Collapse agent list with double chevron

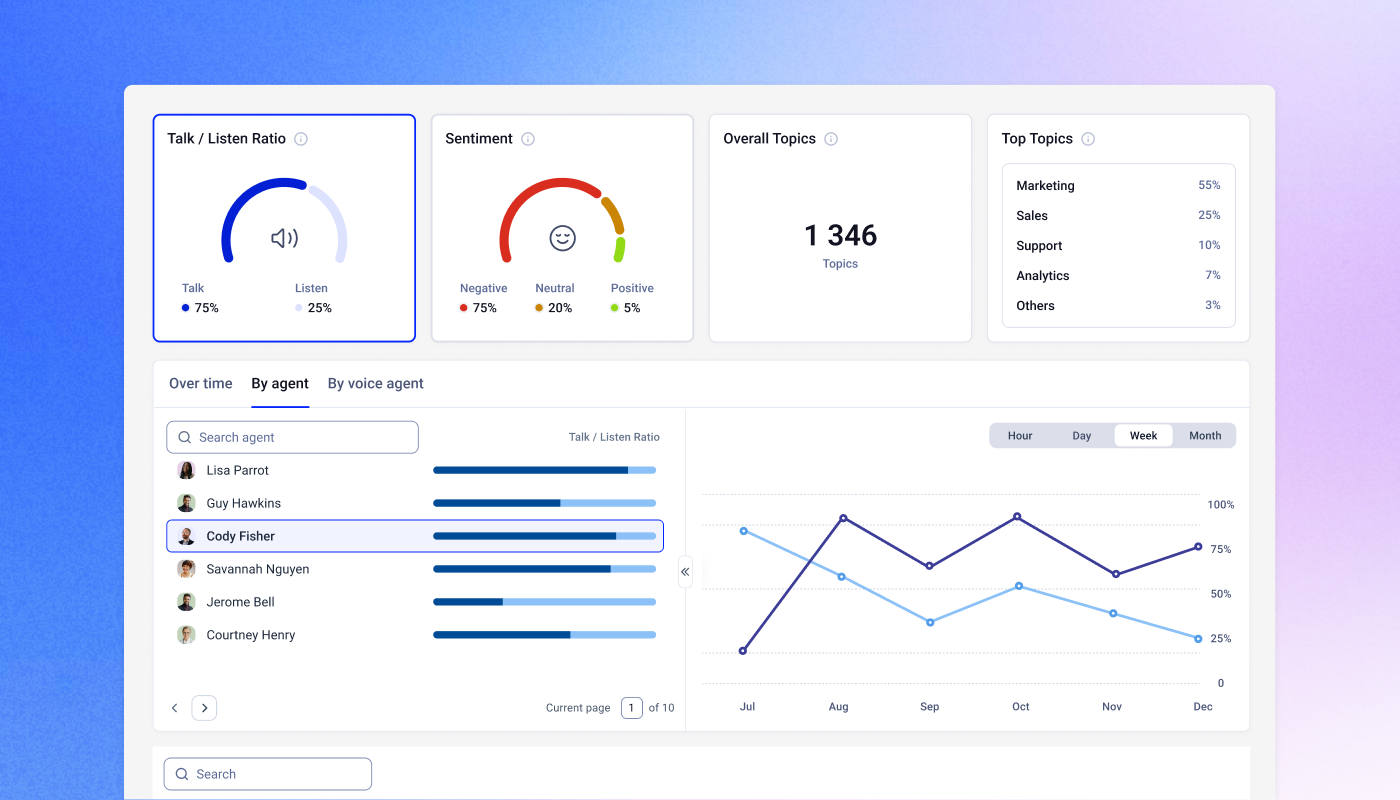[685, 572]
